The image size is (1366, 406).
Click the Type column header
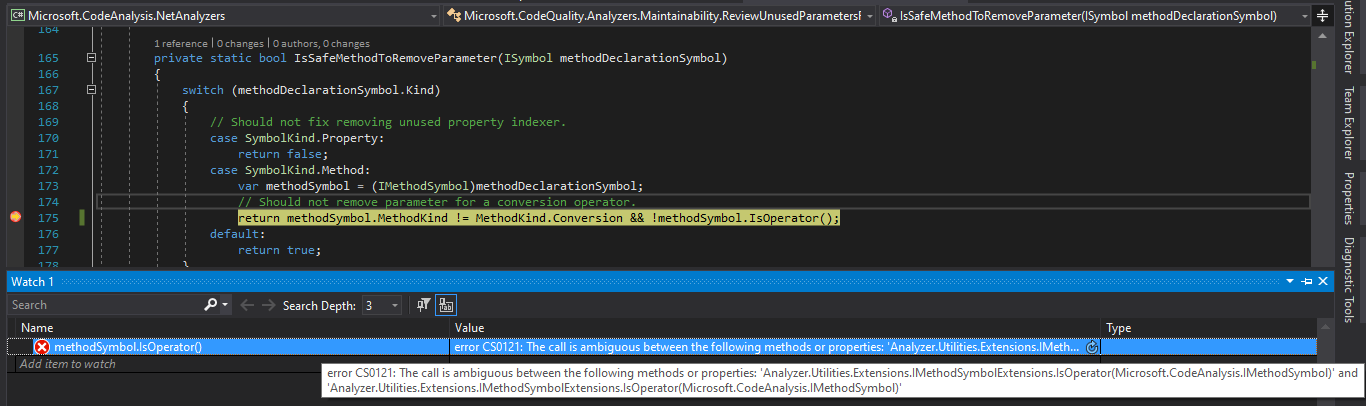1209,328
